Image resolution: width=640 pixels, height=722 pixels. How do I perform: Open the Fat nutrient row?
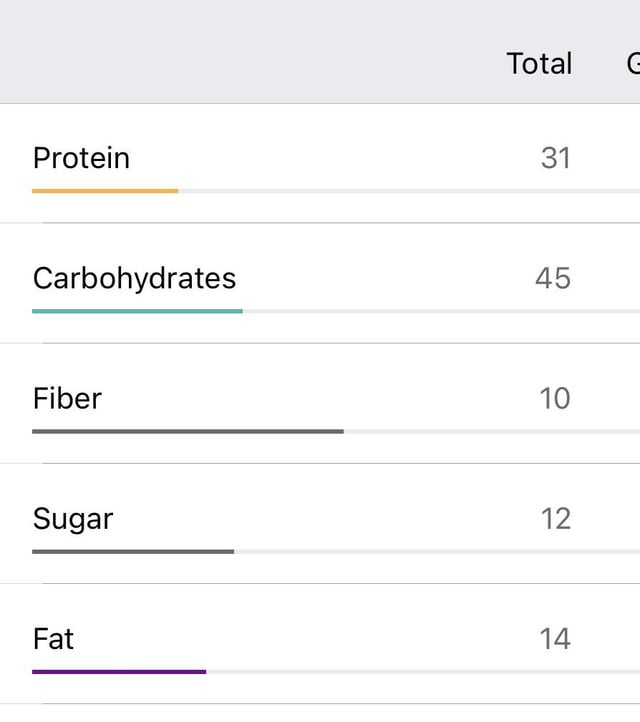pos(320,643)
